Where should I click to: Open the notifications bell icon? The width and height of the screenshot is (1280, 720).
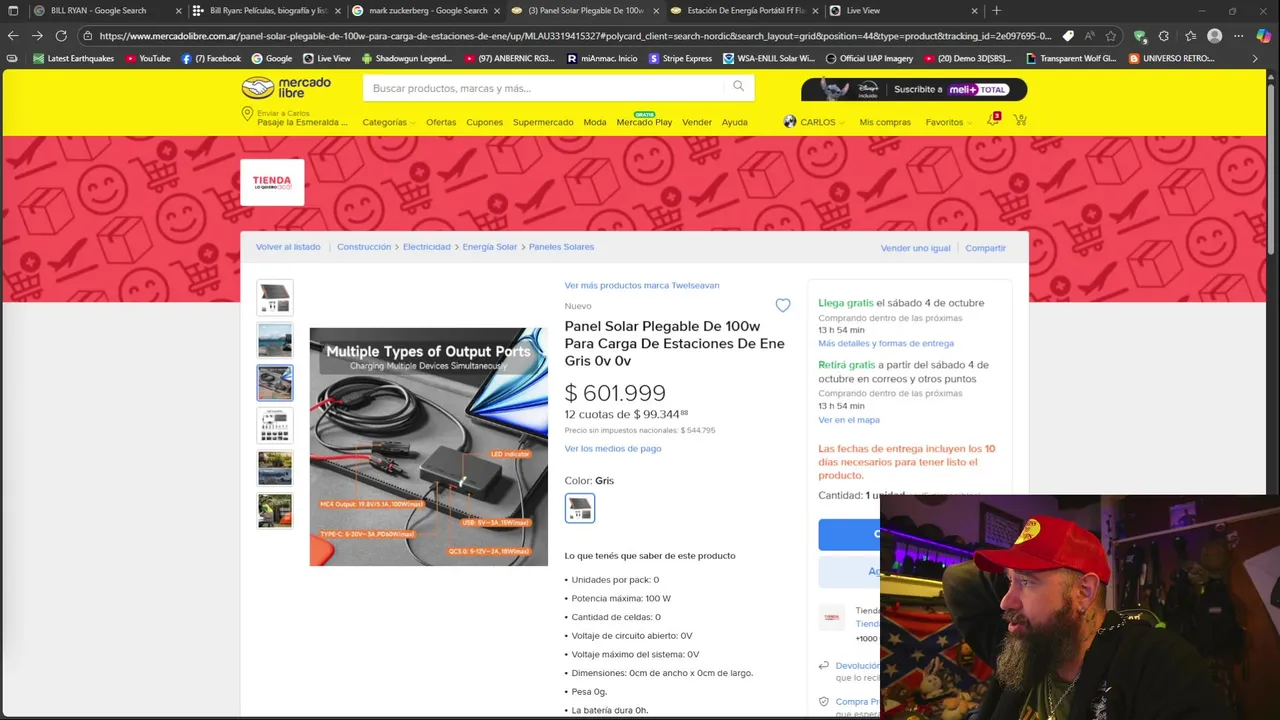point(993,121)
